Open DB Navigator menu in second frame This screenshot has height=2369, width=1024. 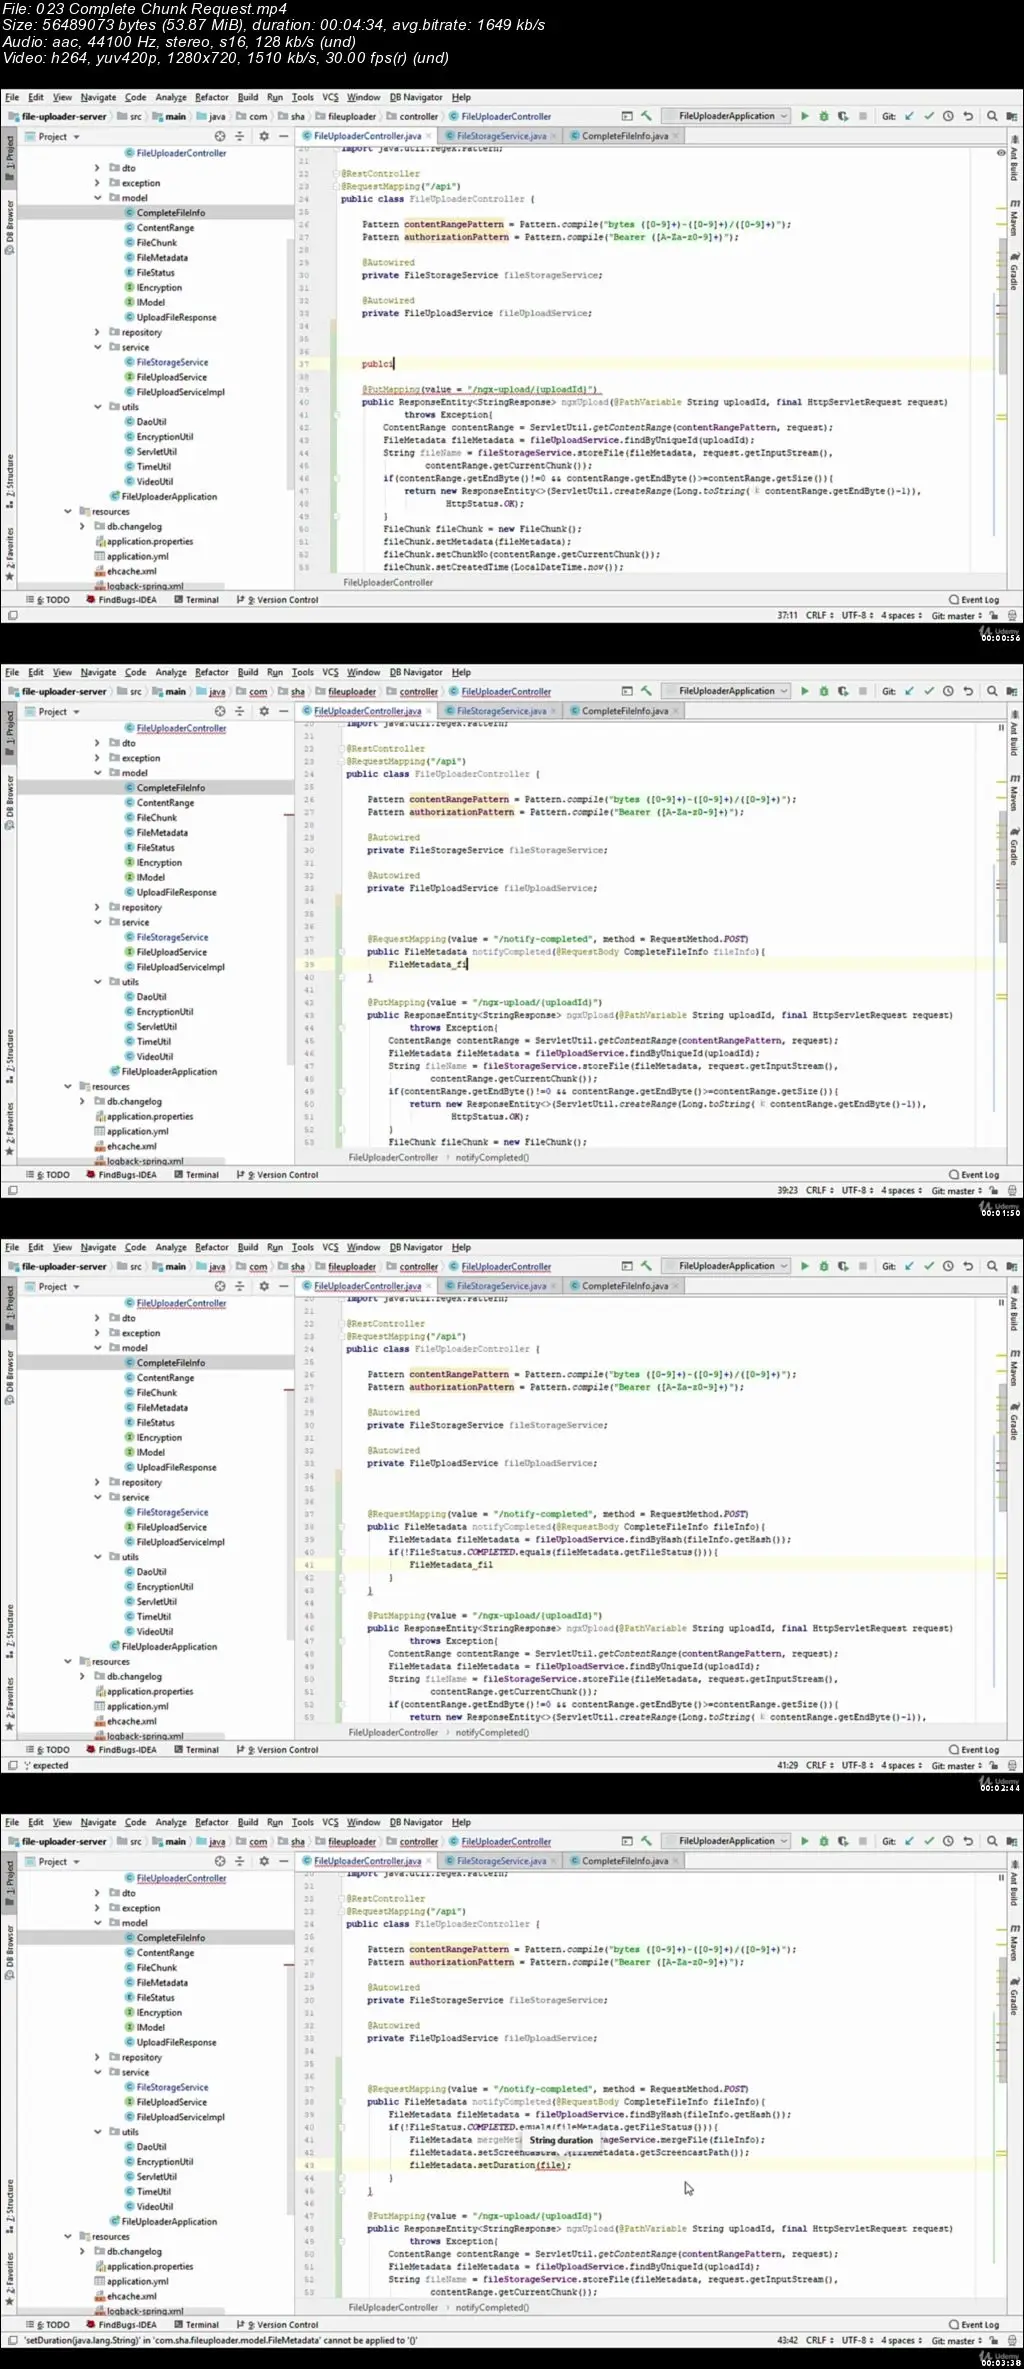(x=416, y=672)
